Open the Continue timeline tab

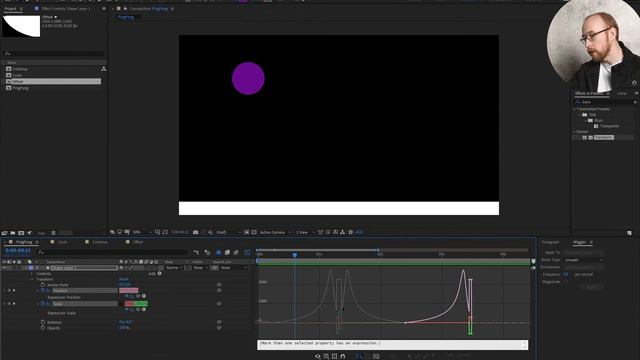pos(100,242)
